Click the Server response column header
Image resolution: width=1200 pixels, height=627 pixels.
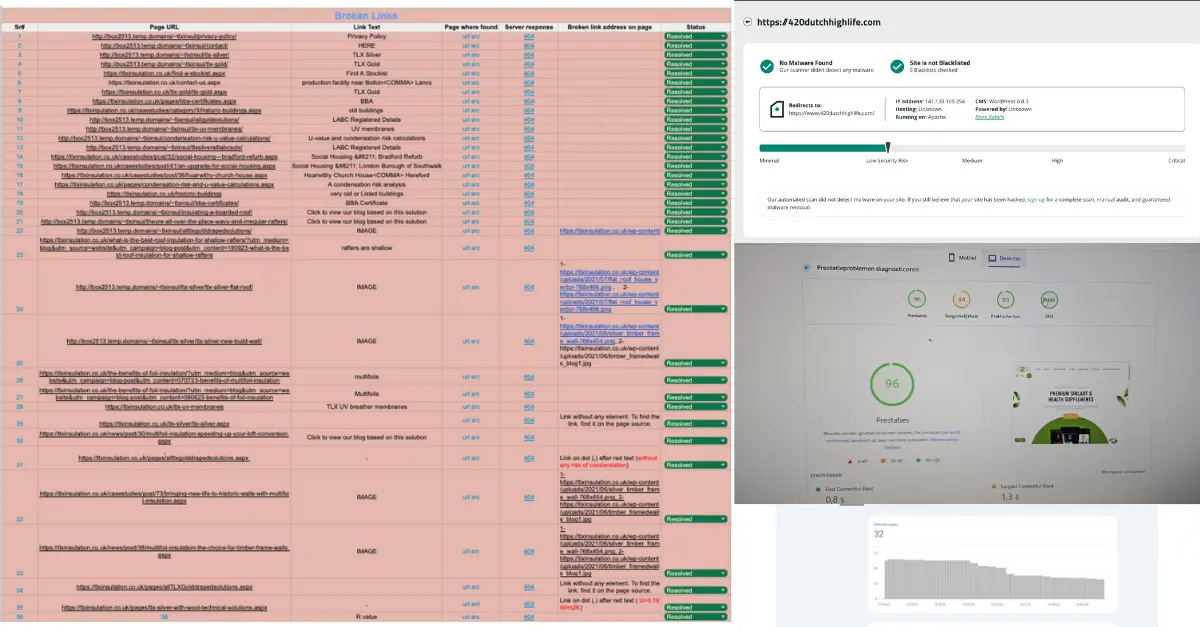click(529, 27)
